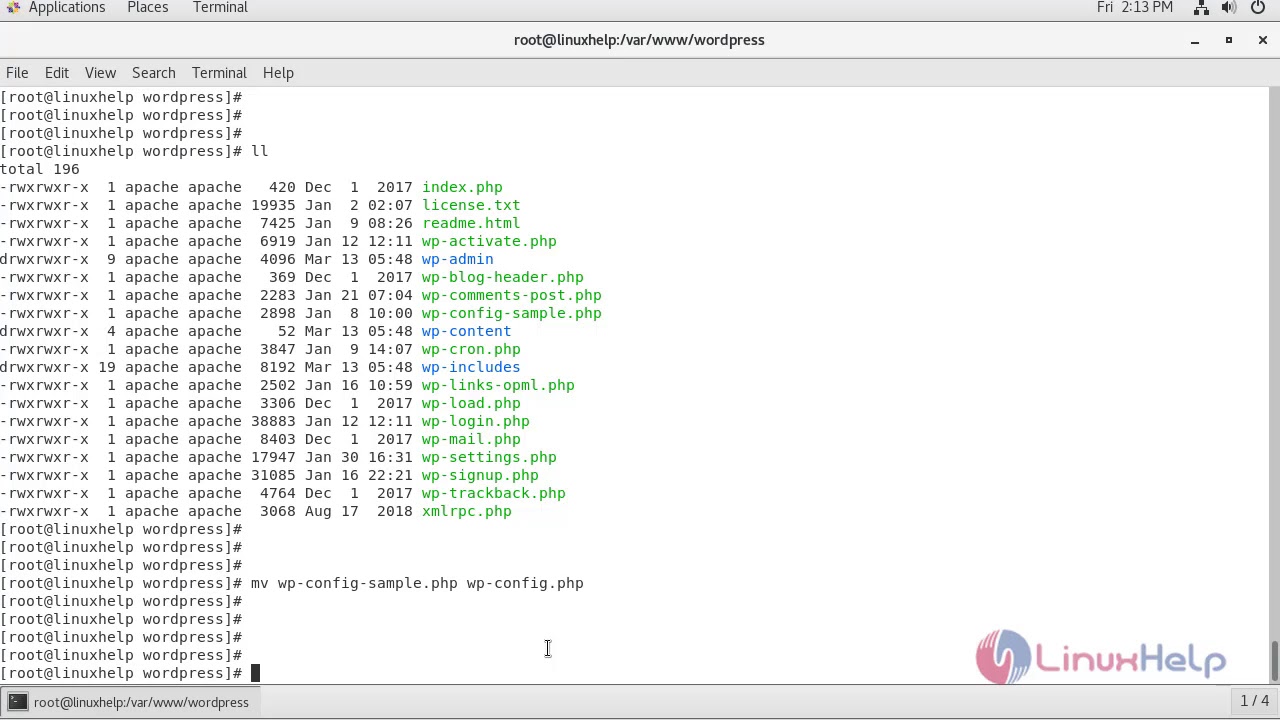Click the wp-comments-post.php filename
This screenshot has width=1280, height=720.
pos(511,295)
